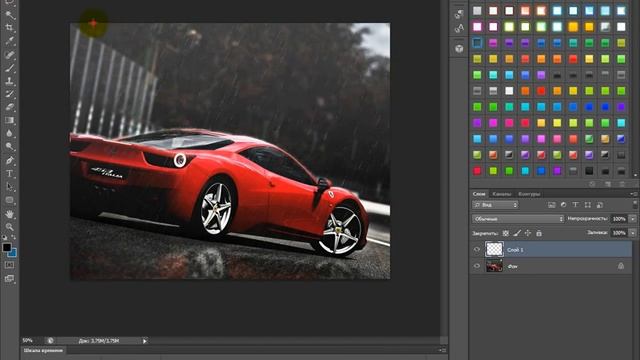This screenshot has height=360, width=640.
Task: Toggle lock all for layer
Action: [x=539, y=233]
